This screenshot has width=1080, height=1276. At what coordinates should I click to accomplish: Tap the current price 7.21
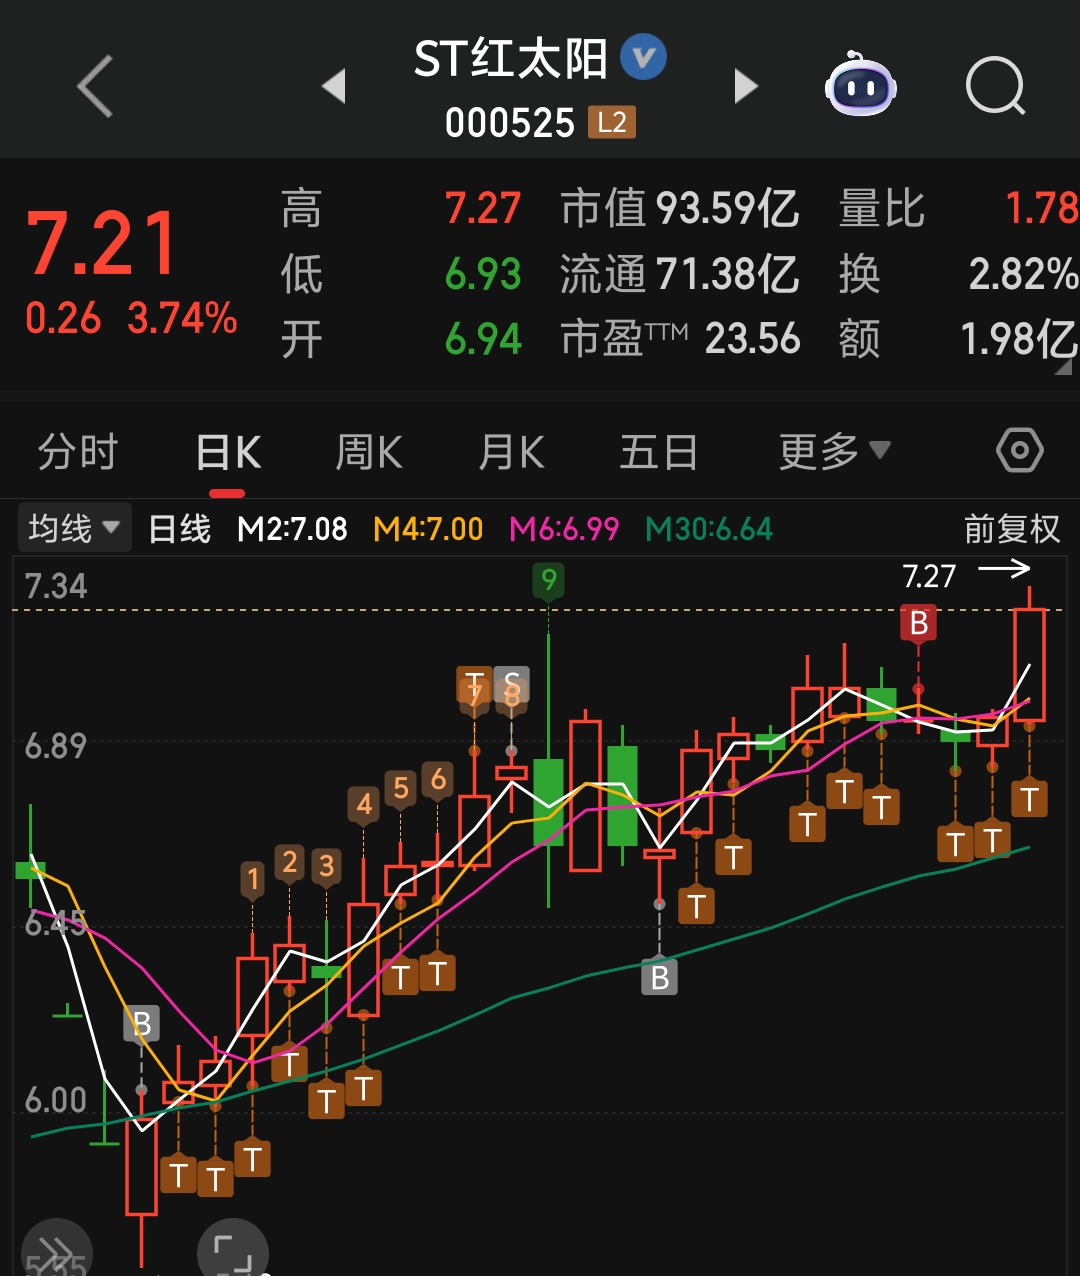[x=102, y=243]
